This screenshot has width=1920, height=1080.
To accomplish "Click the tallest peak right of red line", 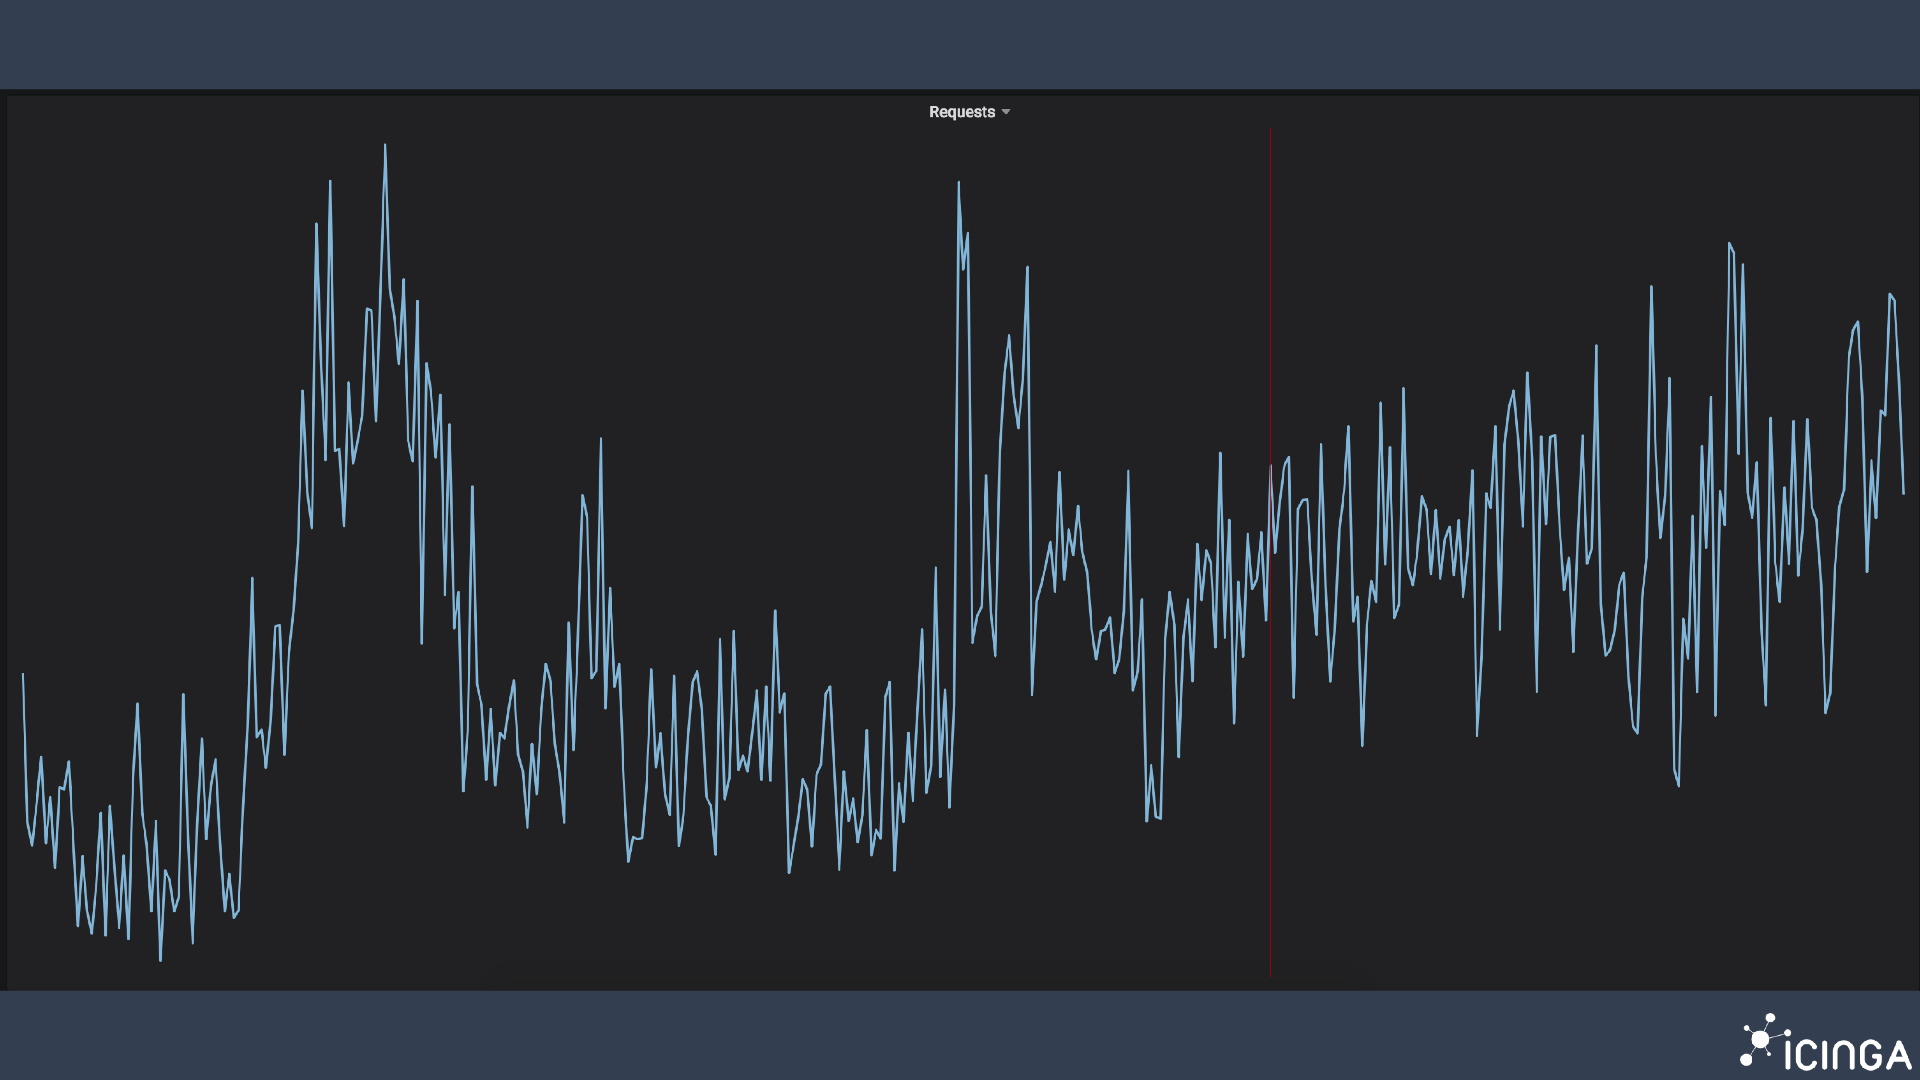I will [x=1729, y=243].
